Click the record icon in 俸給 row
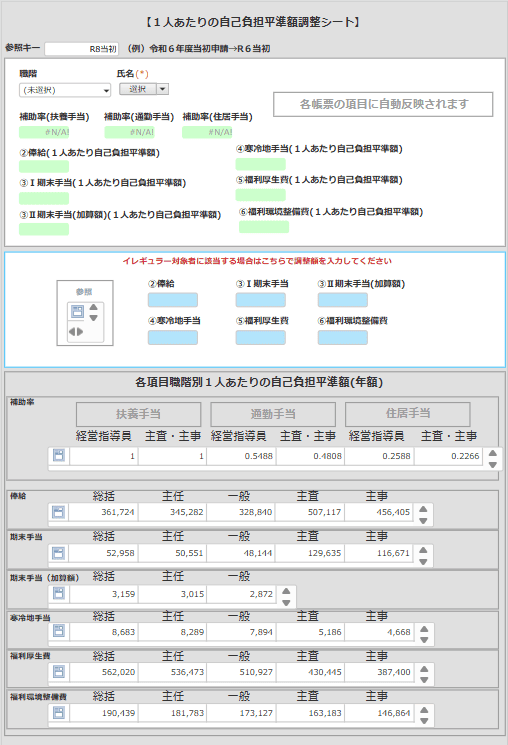The width and height of the screenshot is (508, 745). click(59, 512)
